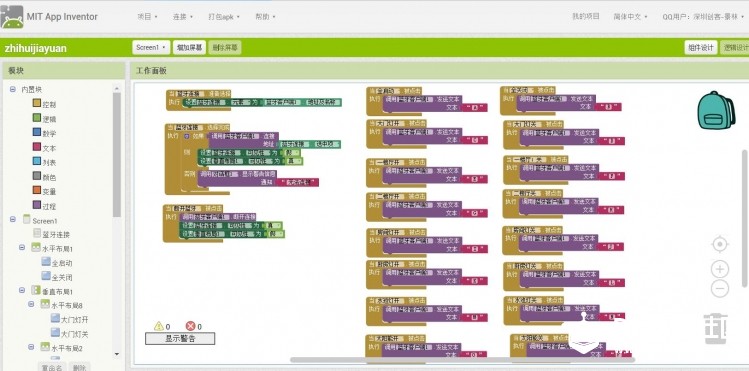Open the QQ用户 account dropdown

click(703, 17)
